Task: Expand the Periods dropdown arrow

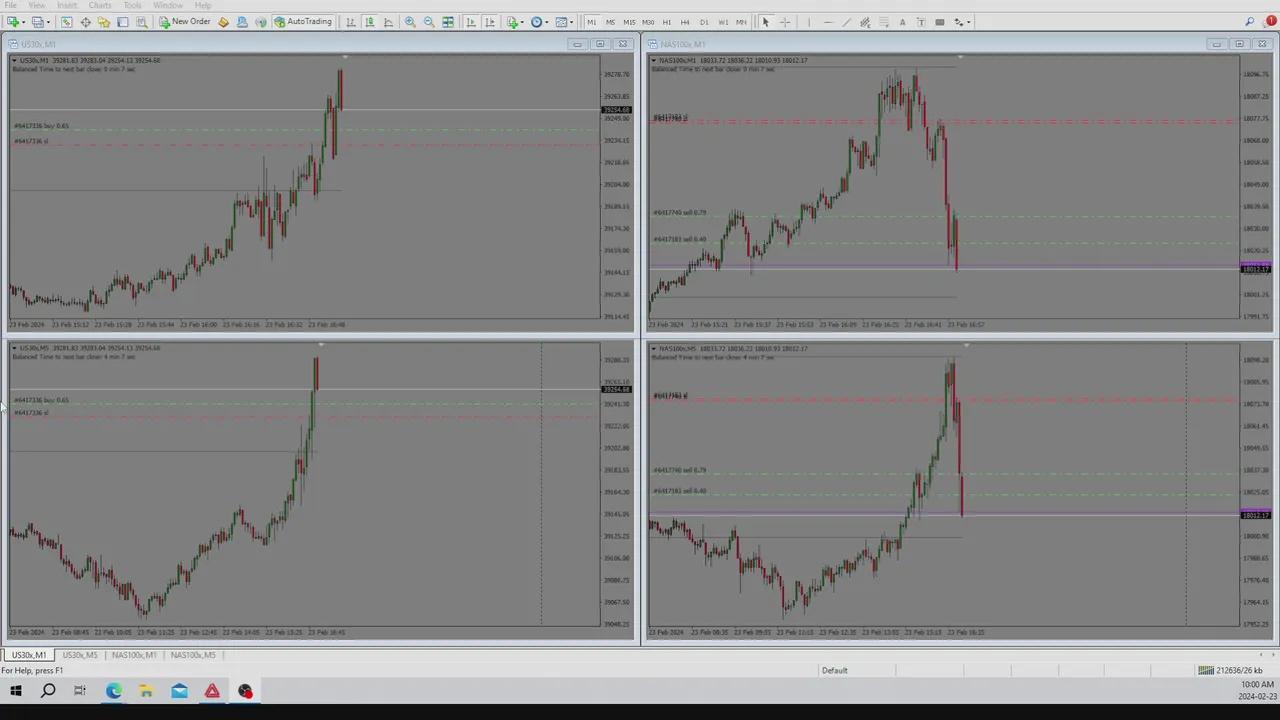Action: 547,22
